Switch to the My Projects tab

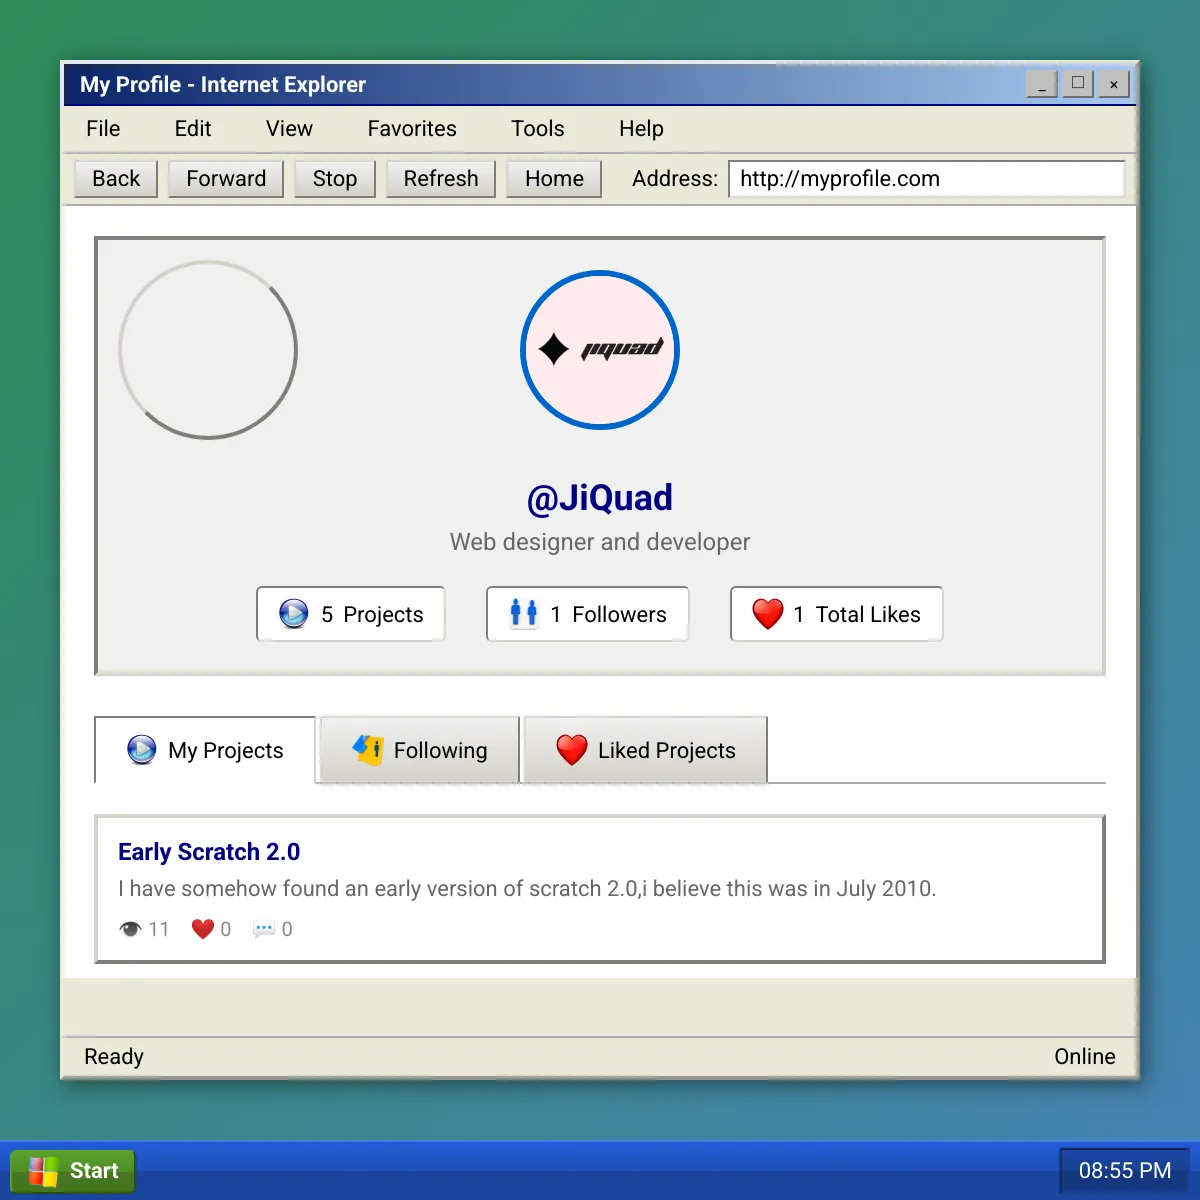[205, 750]
